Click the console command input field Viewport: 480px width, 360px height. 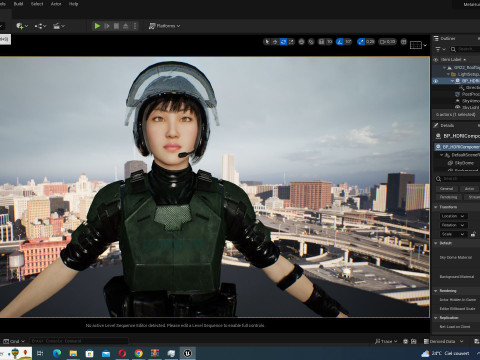click(x=79, y=341)
